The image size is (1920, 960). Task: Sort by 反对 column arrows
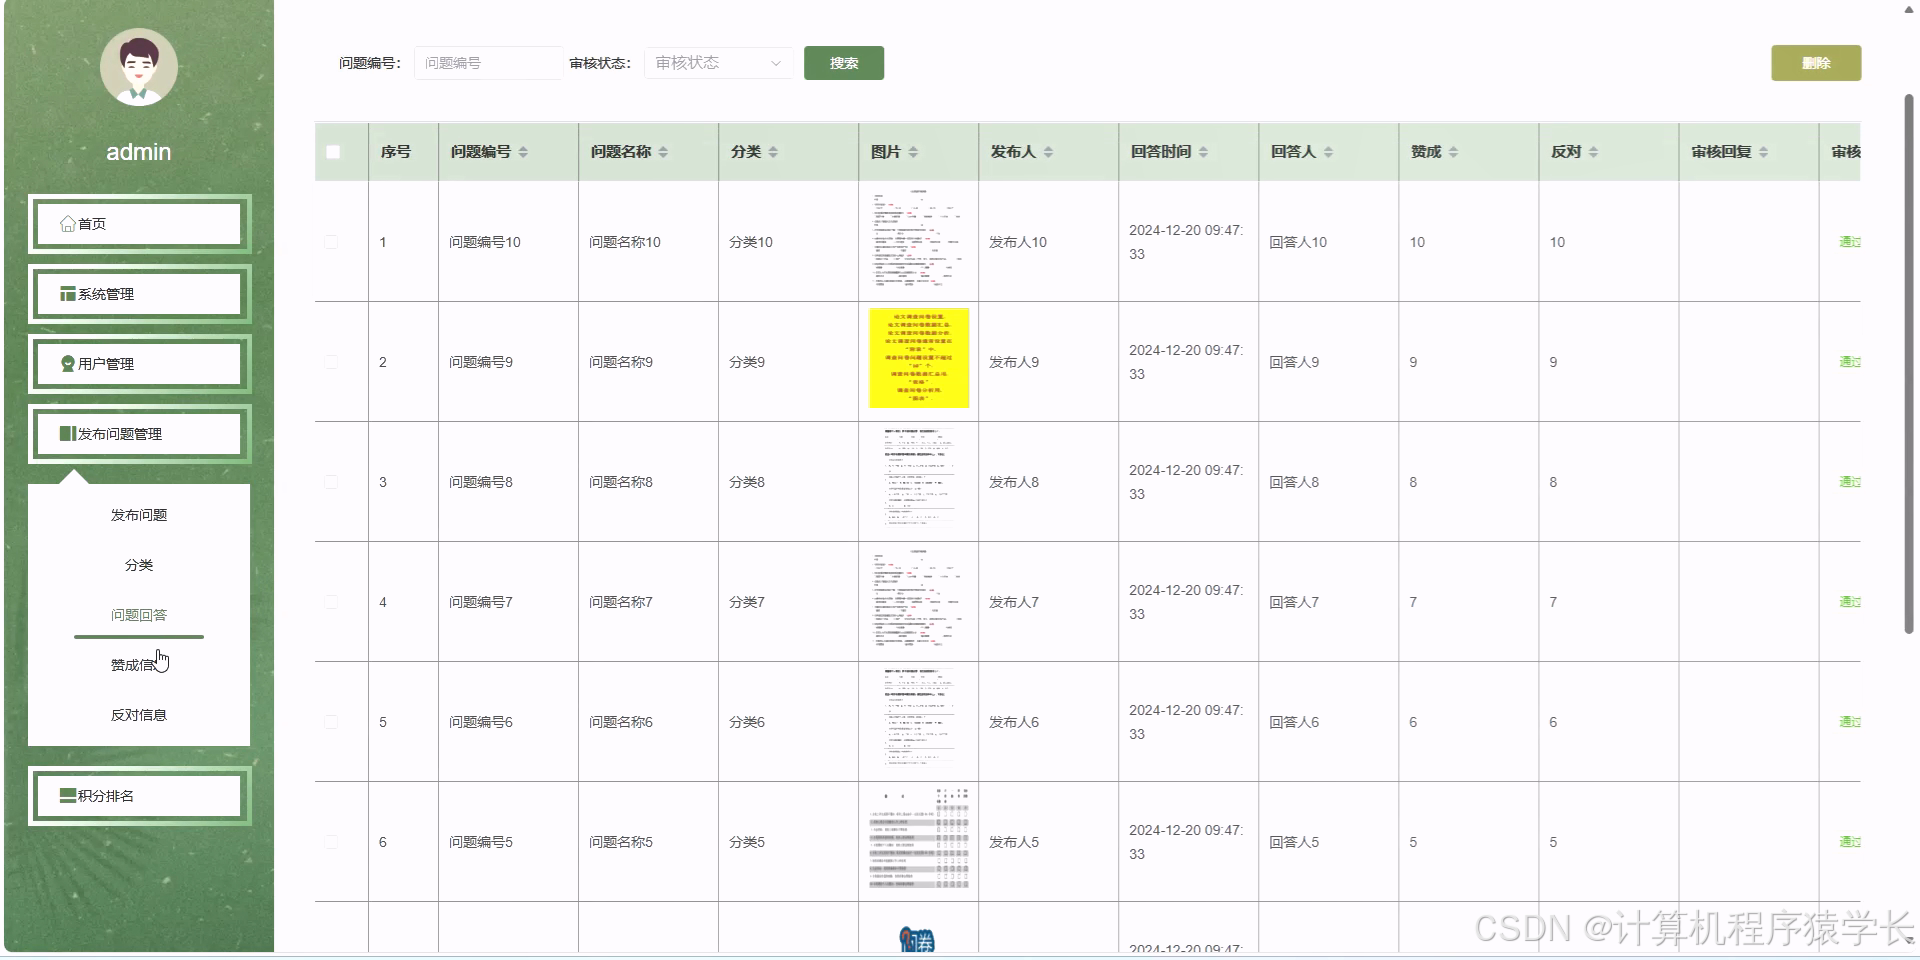[x=1593, y=152]
